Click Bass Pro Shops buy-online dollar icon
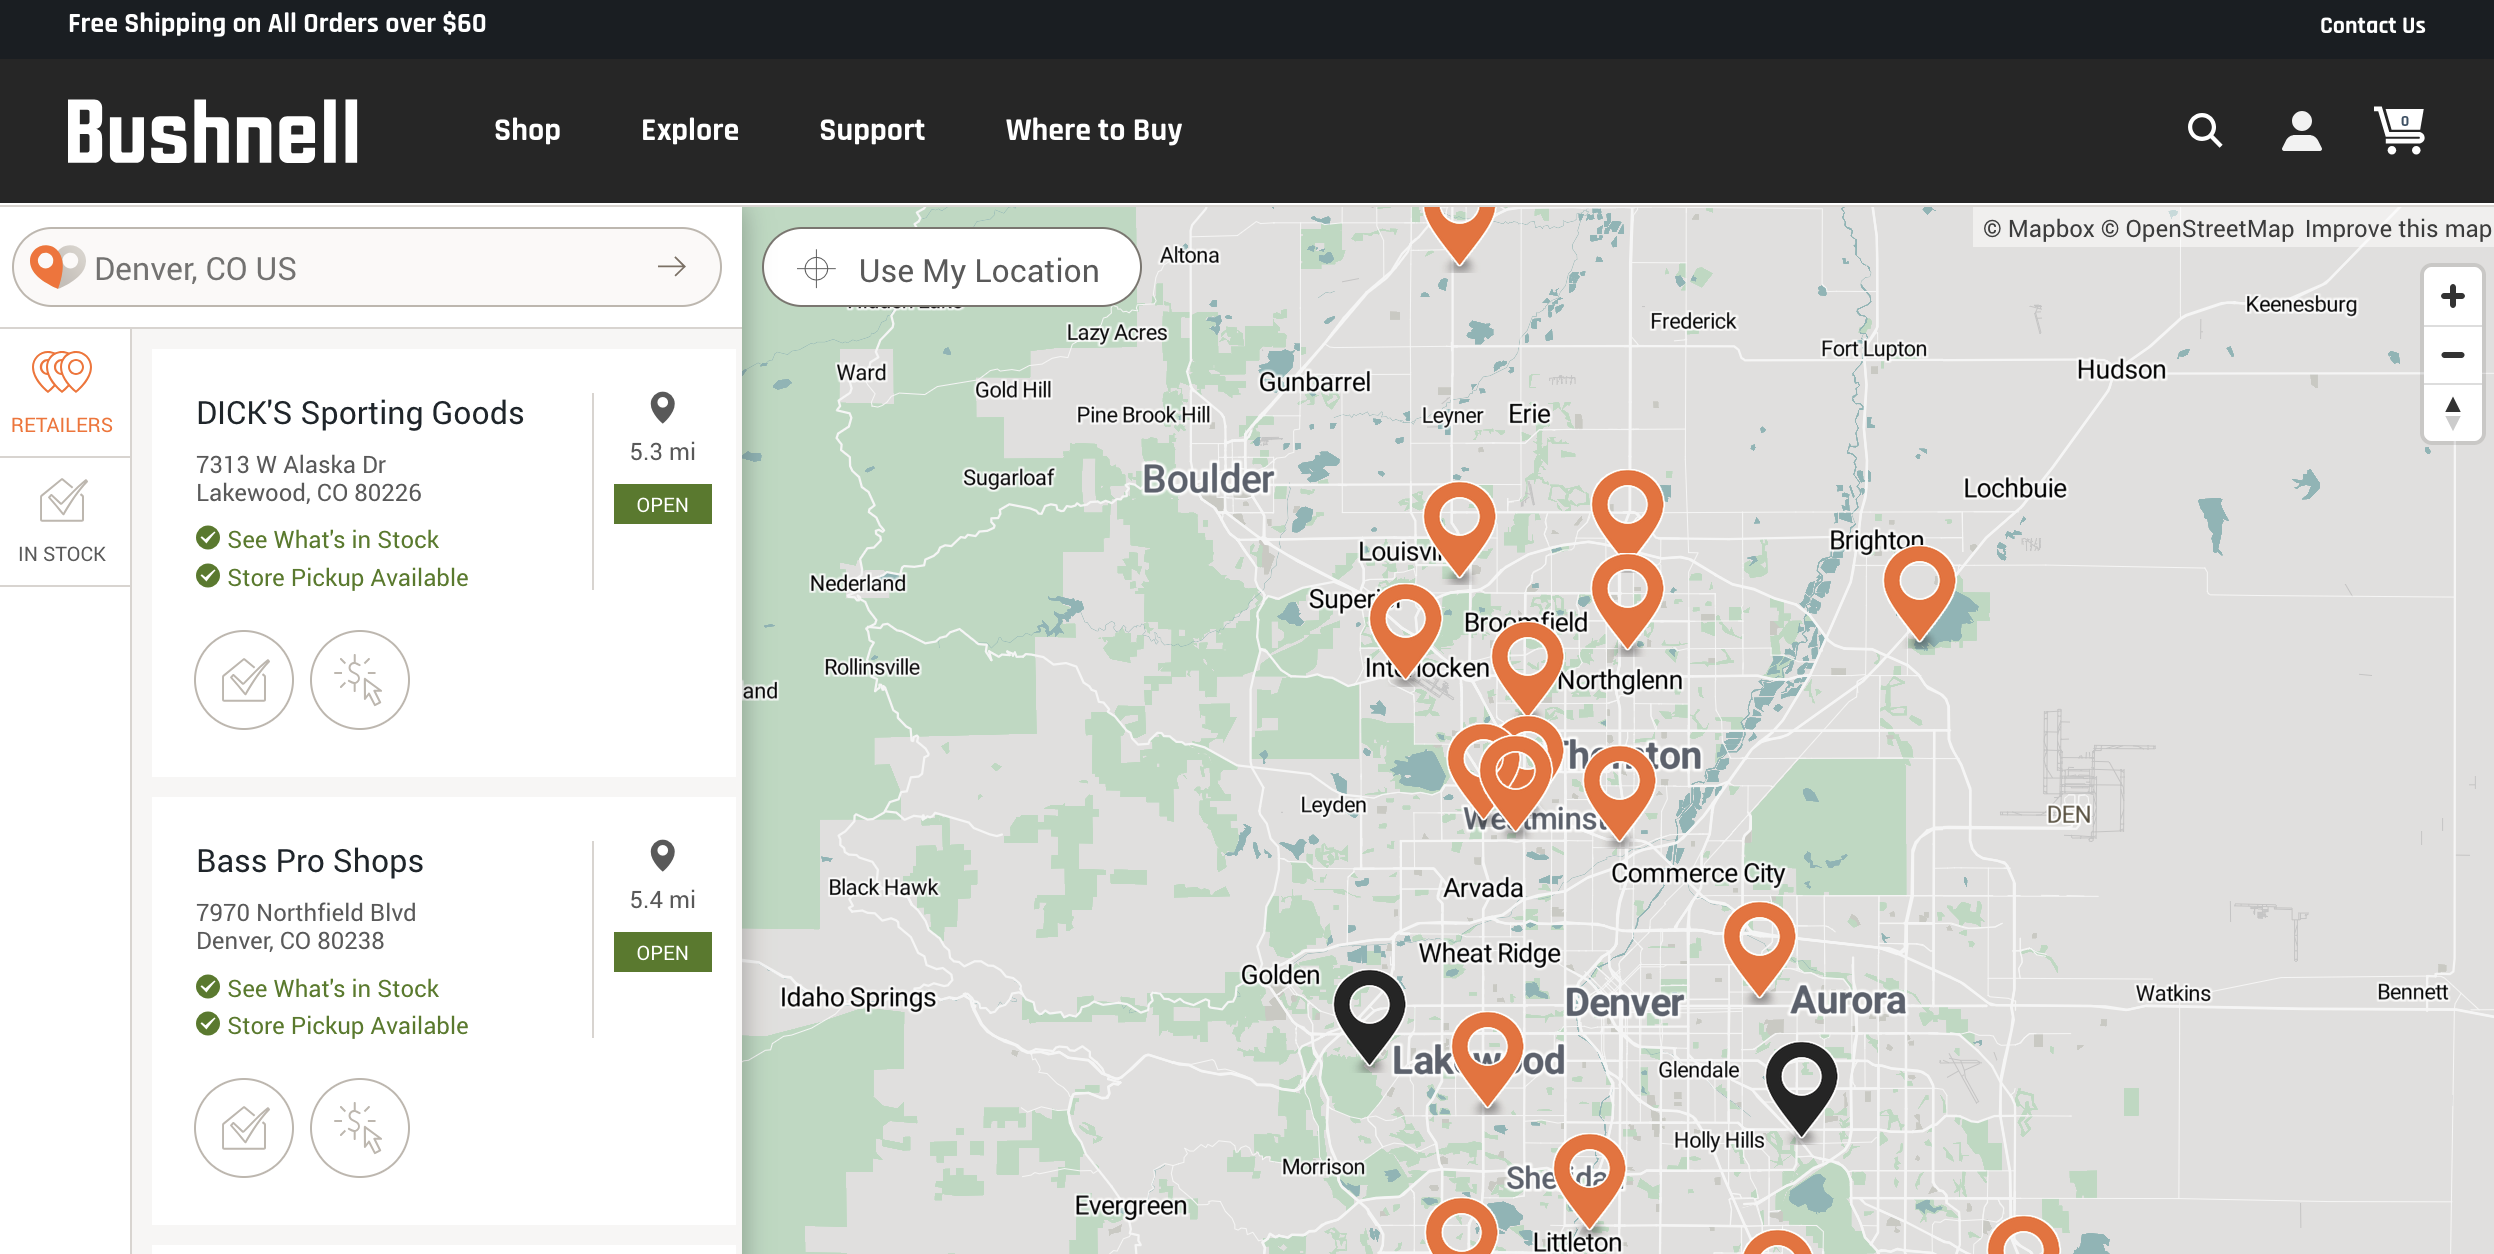 coord(360,1128)
